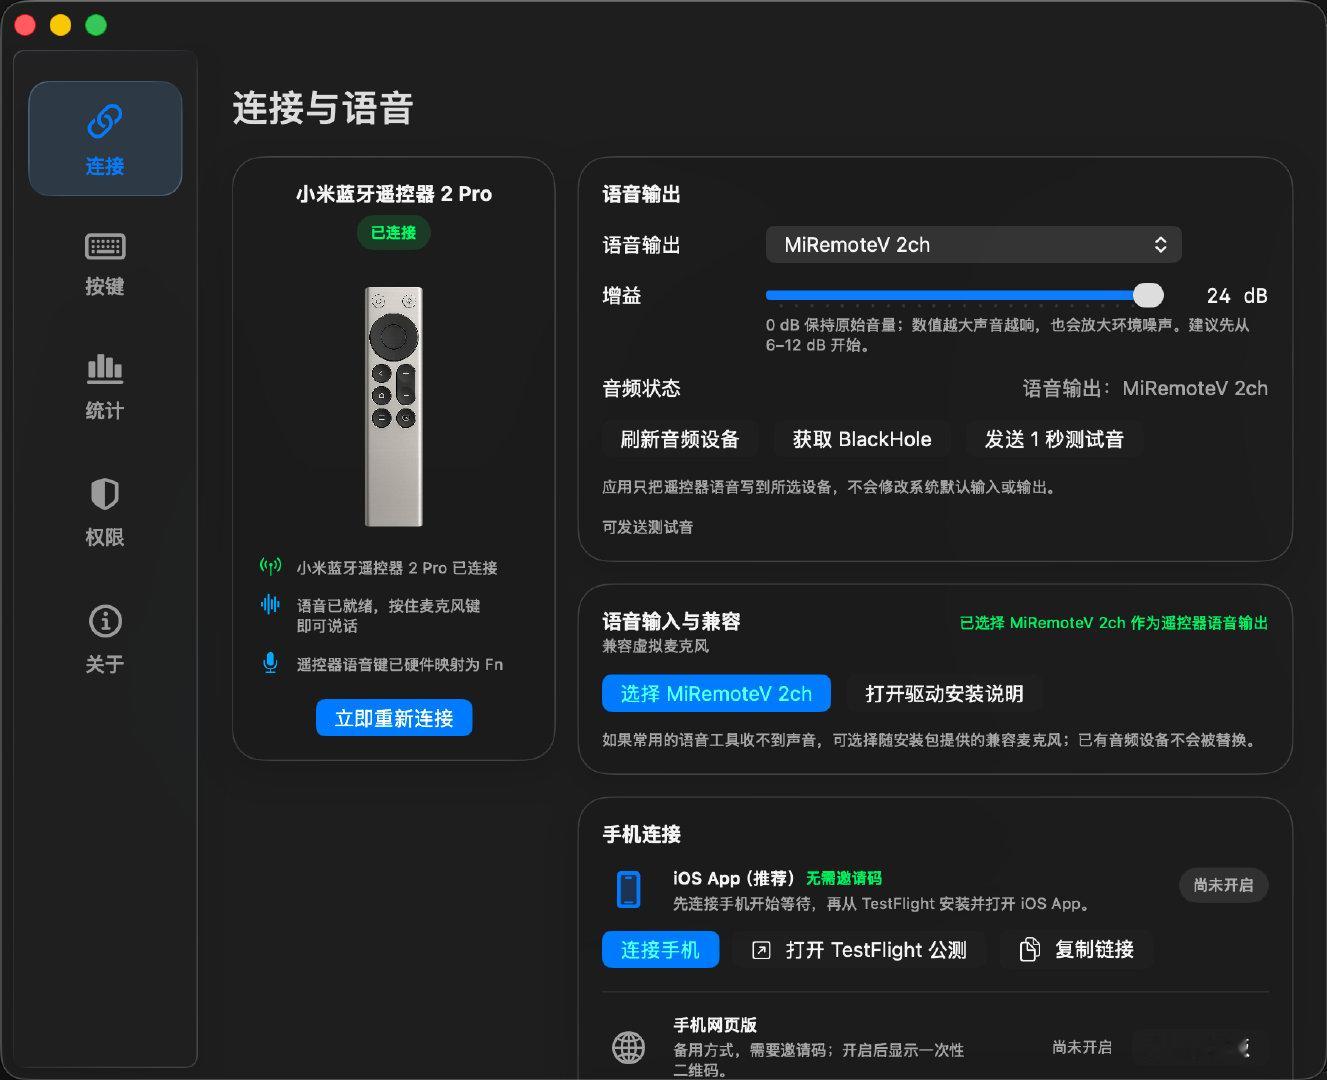The image size is (1327, 1080).
Task: Click the blue 连接手机 button
Action: (x=660, y=950)
